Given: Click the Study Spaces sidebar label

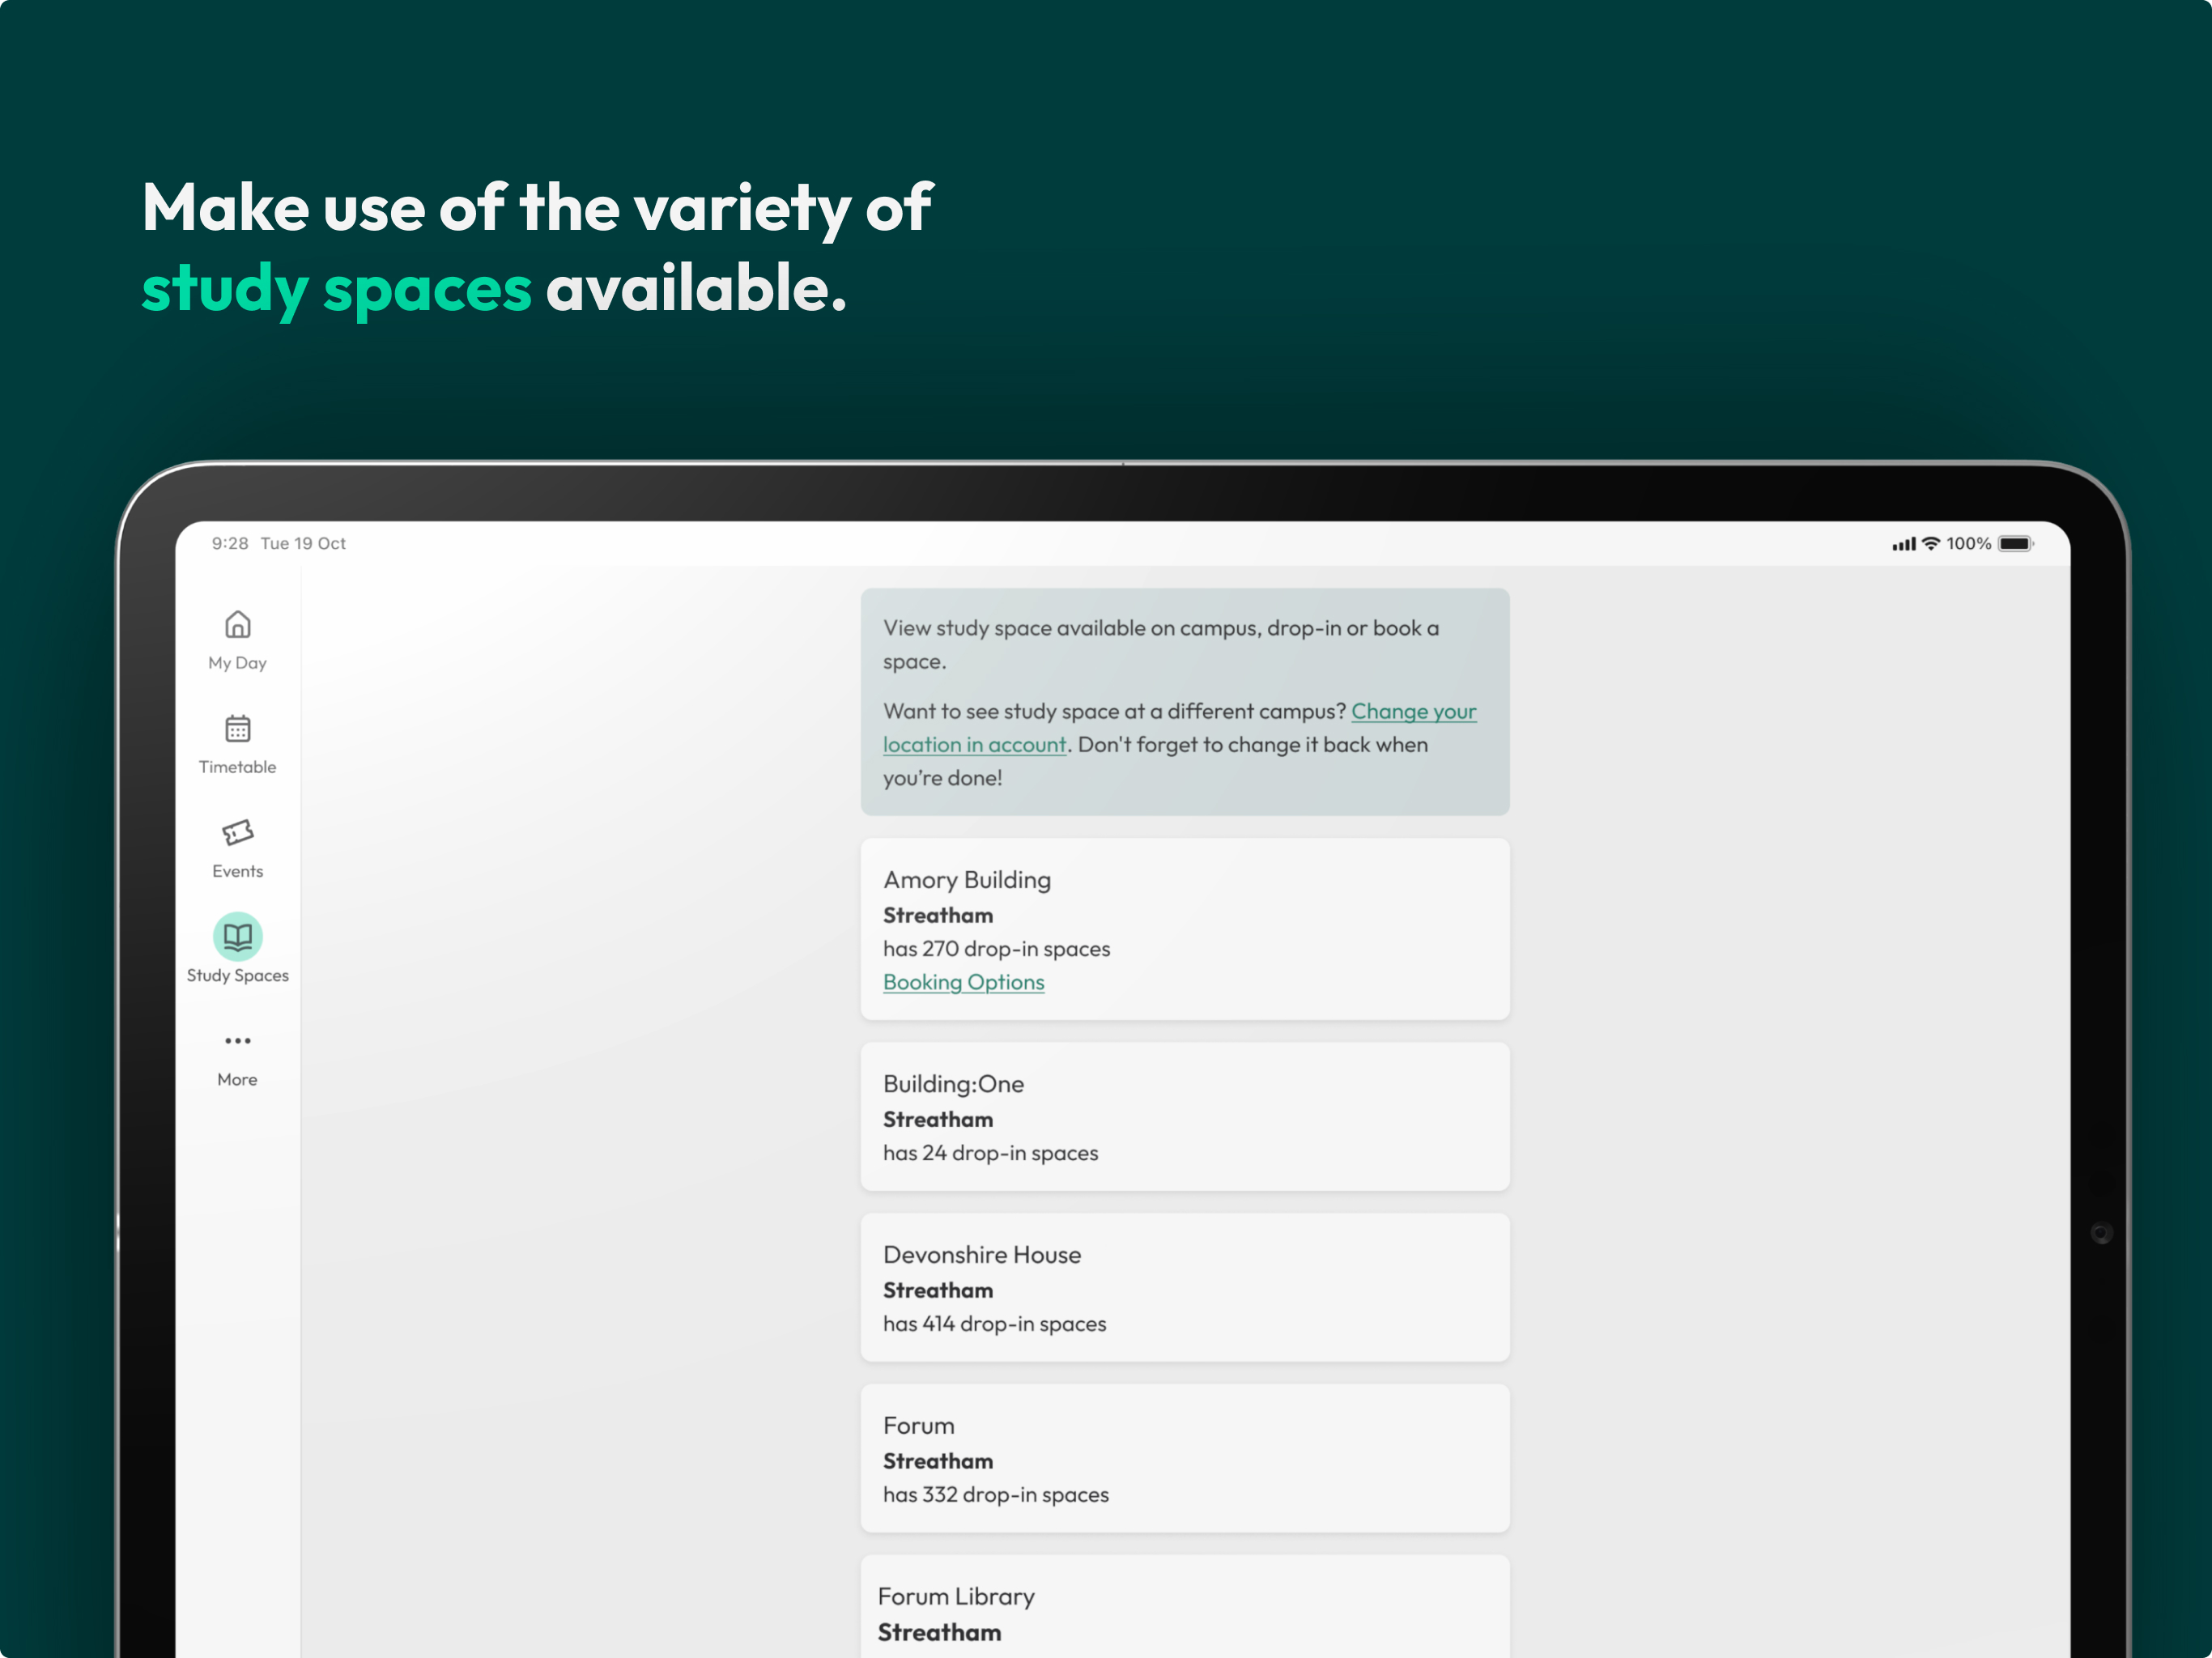Looking at the screenshot, I should [x=237, y=975].
